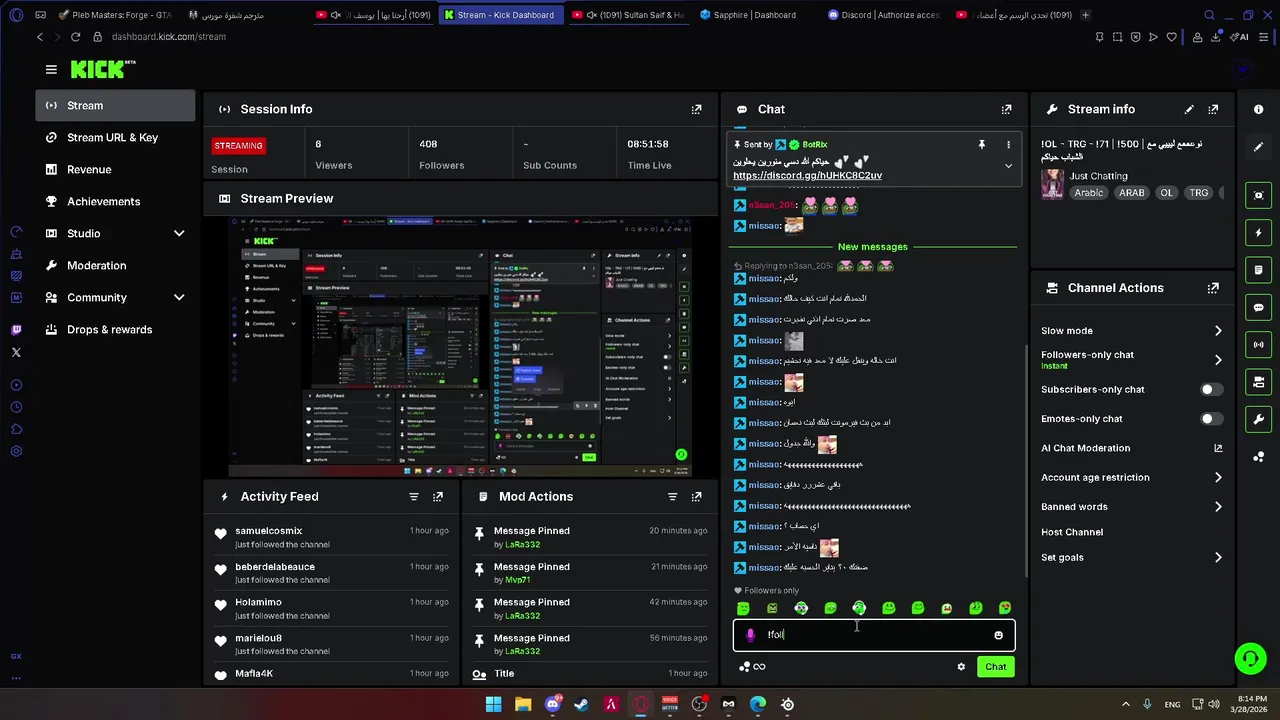
Task: Open Slow mode settings
Action: [x=1131, y=331]
